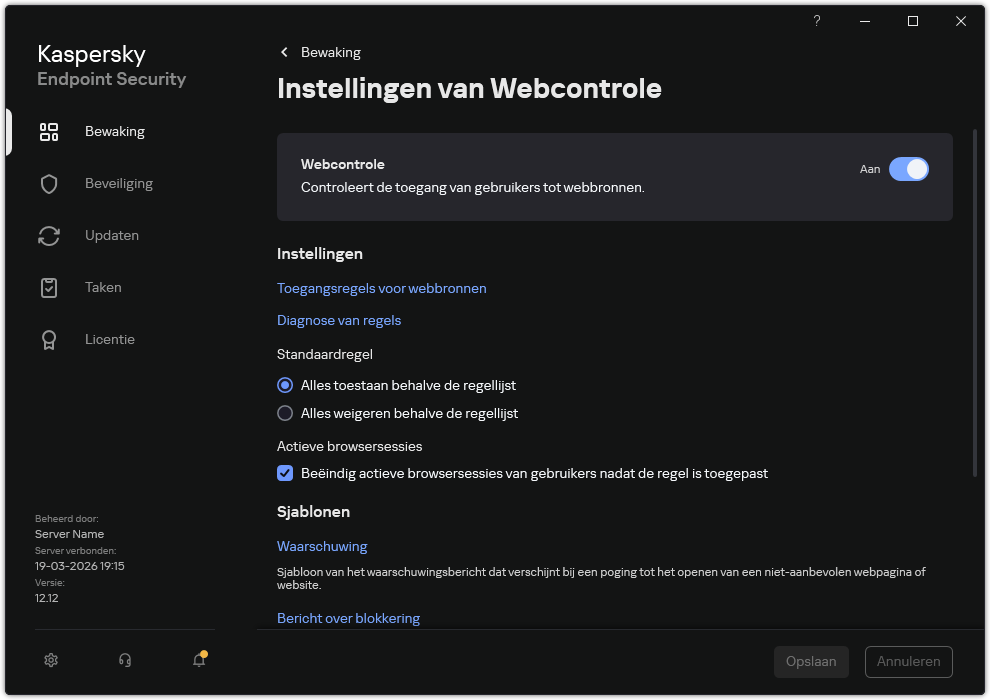The height and width of the screenshot is (700, 990).
Task: Navigate back using the Bewaking chevron
Action: [284, 51]
